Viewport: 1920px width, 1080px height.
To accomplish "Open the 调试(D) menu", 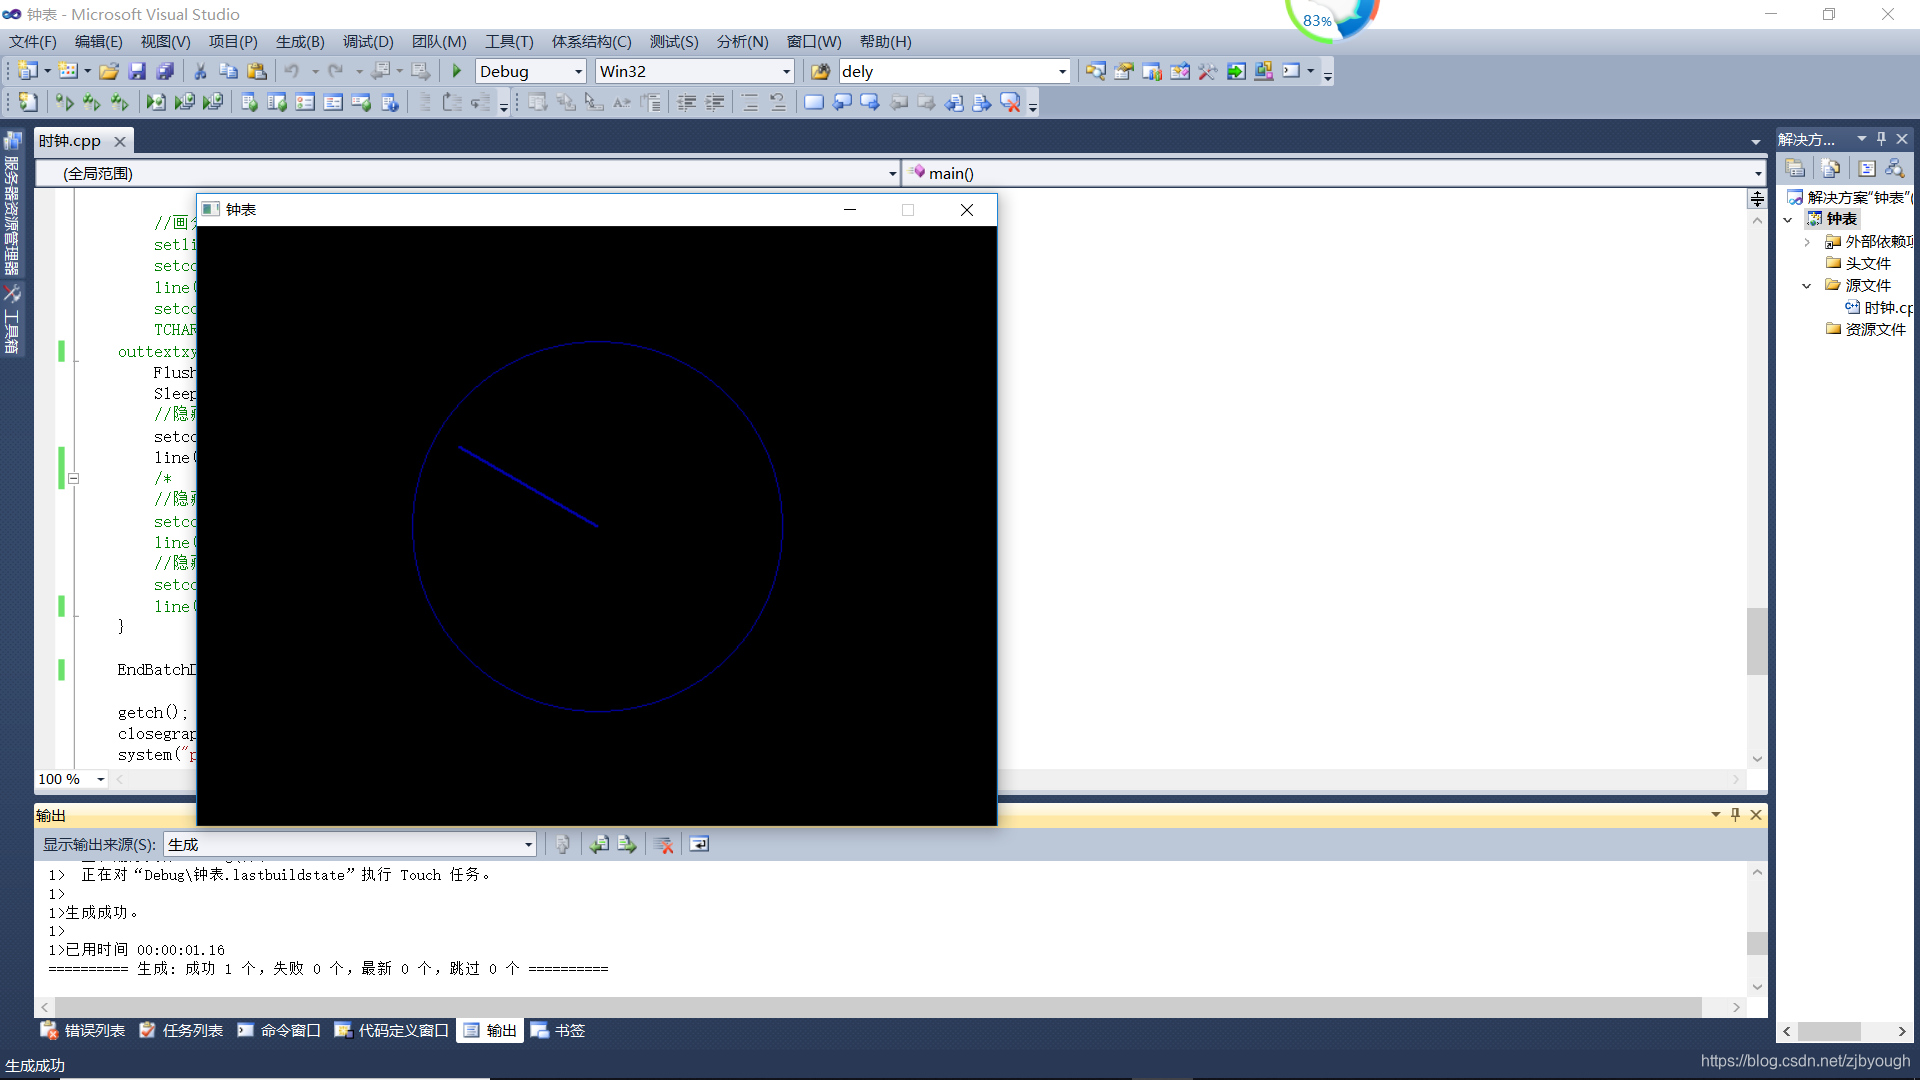I will click(x=368, y=42).
